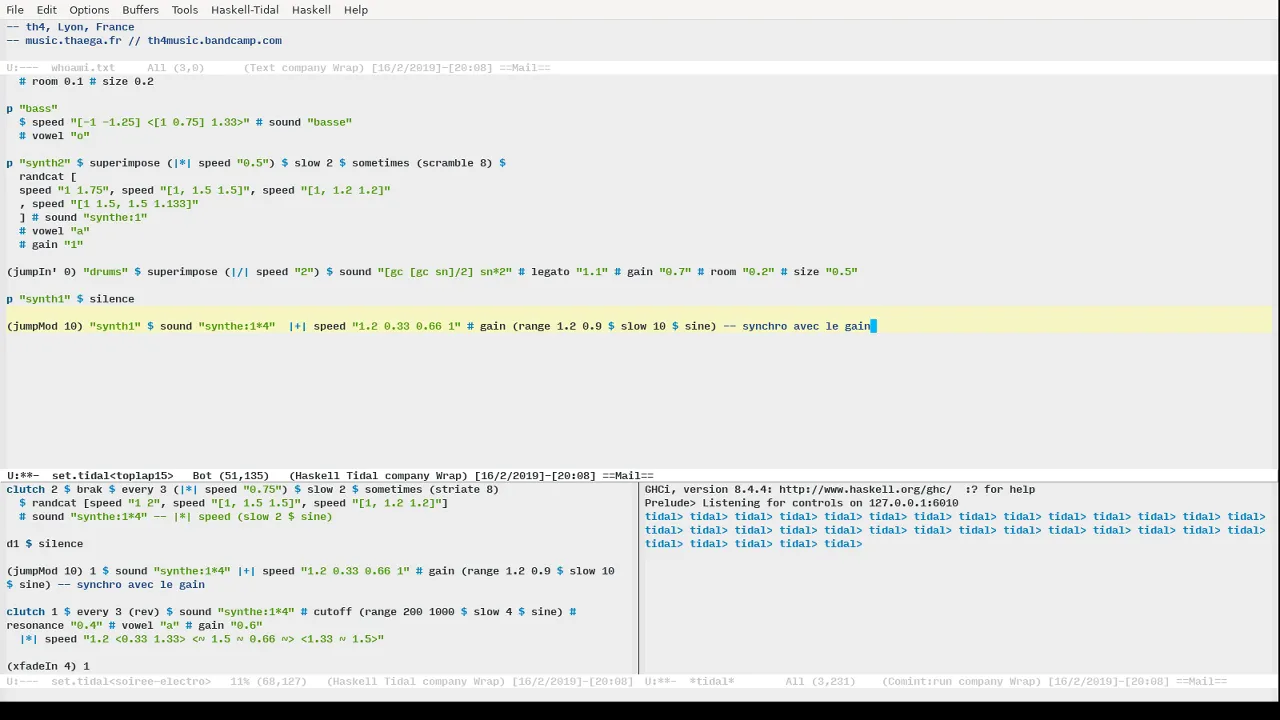Click the d1 $ silence line
Viewport: 1280px width, 720px height.
click(x=44, y=544)
